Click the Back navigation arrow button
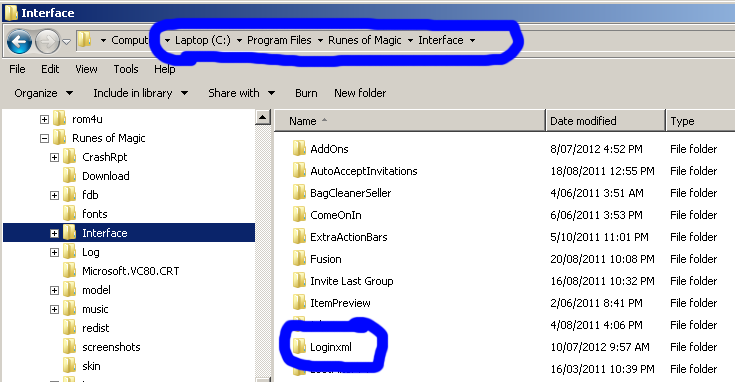The height and width of the screenshot is (382, 735). 19,42
